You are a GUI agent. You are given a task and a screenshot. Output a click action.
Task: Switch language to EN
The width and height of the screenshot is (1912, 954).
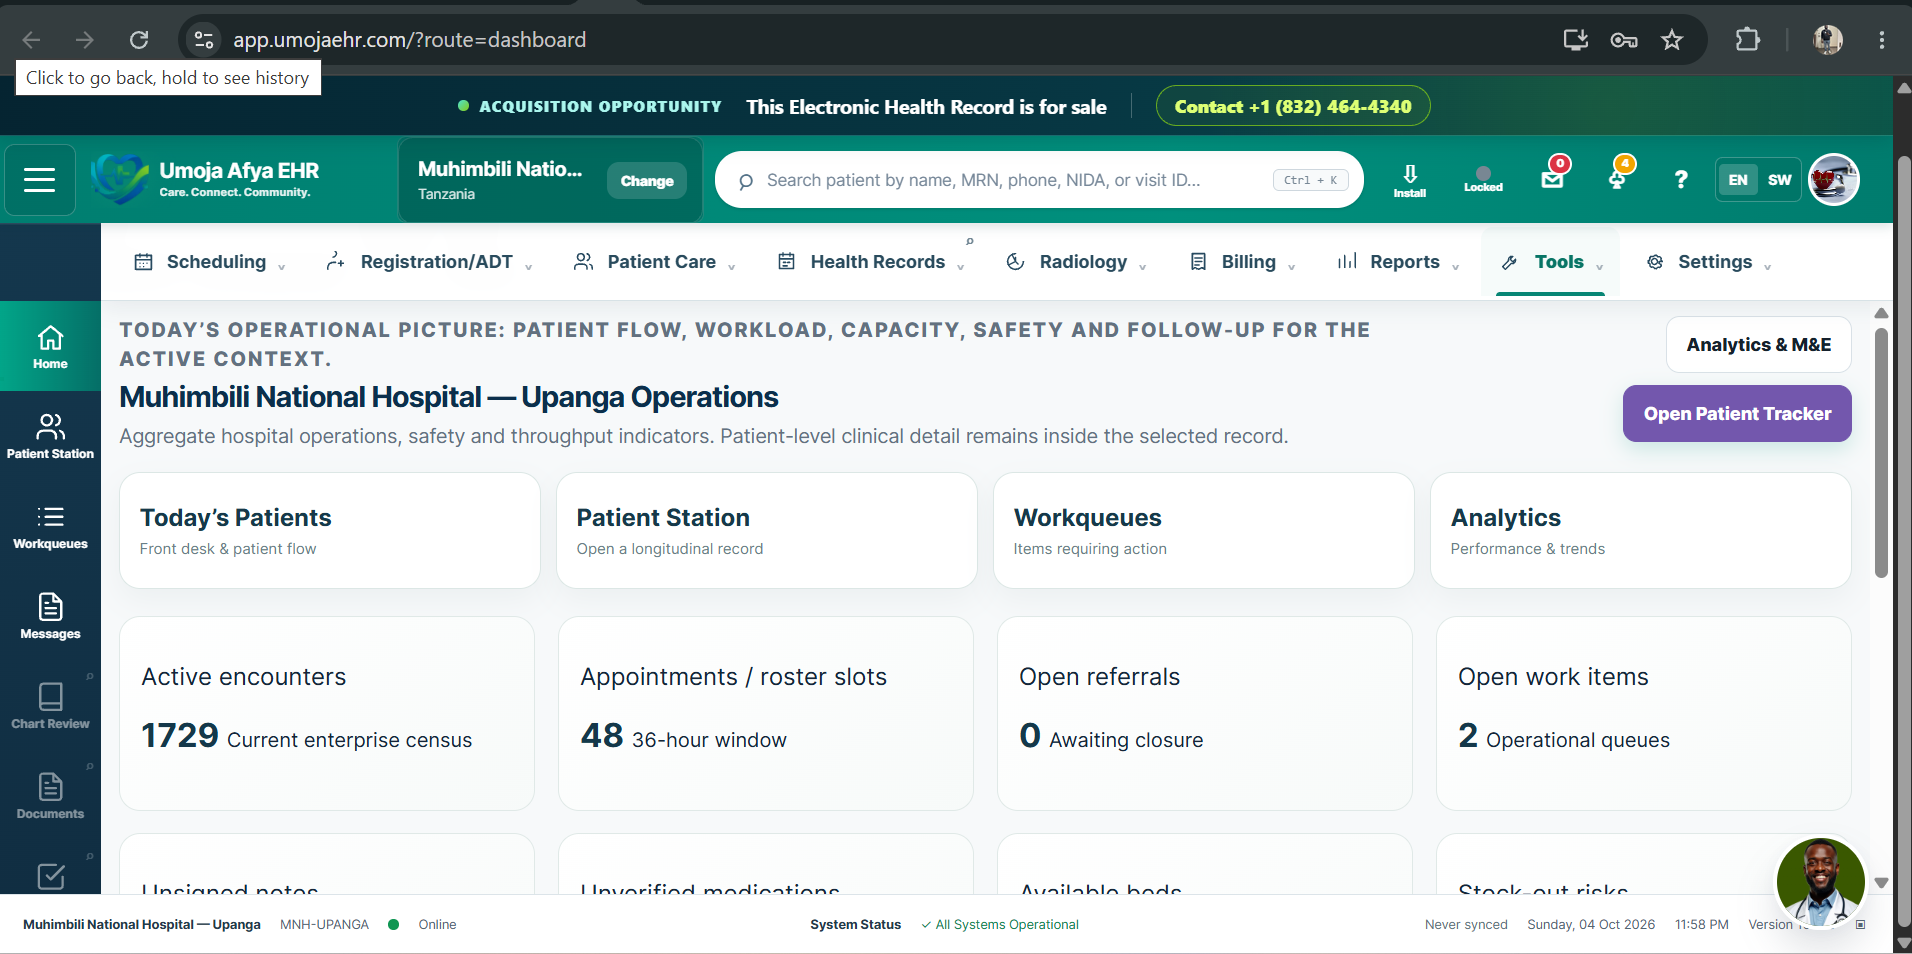click(1738, 180)
